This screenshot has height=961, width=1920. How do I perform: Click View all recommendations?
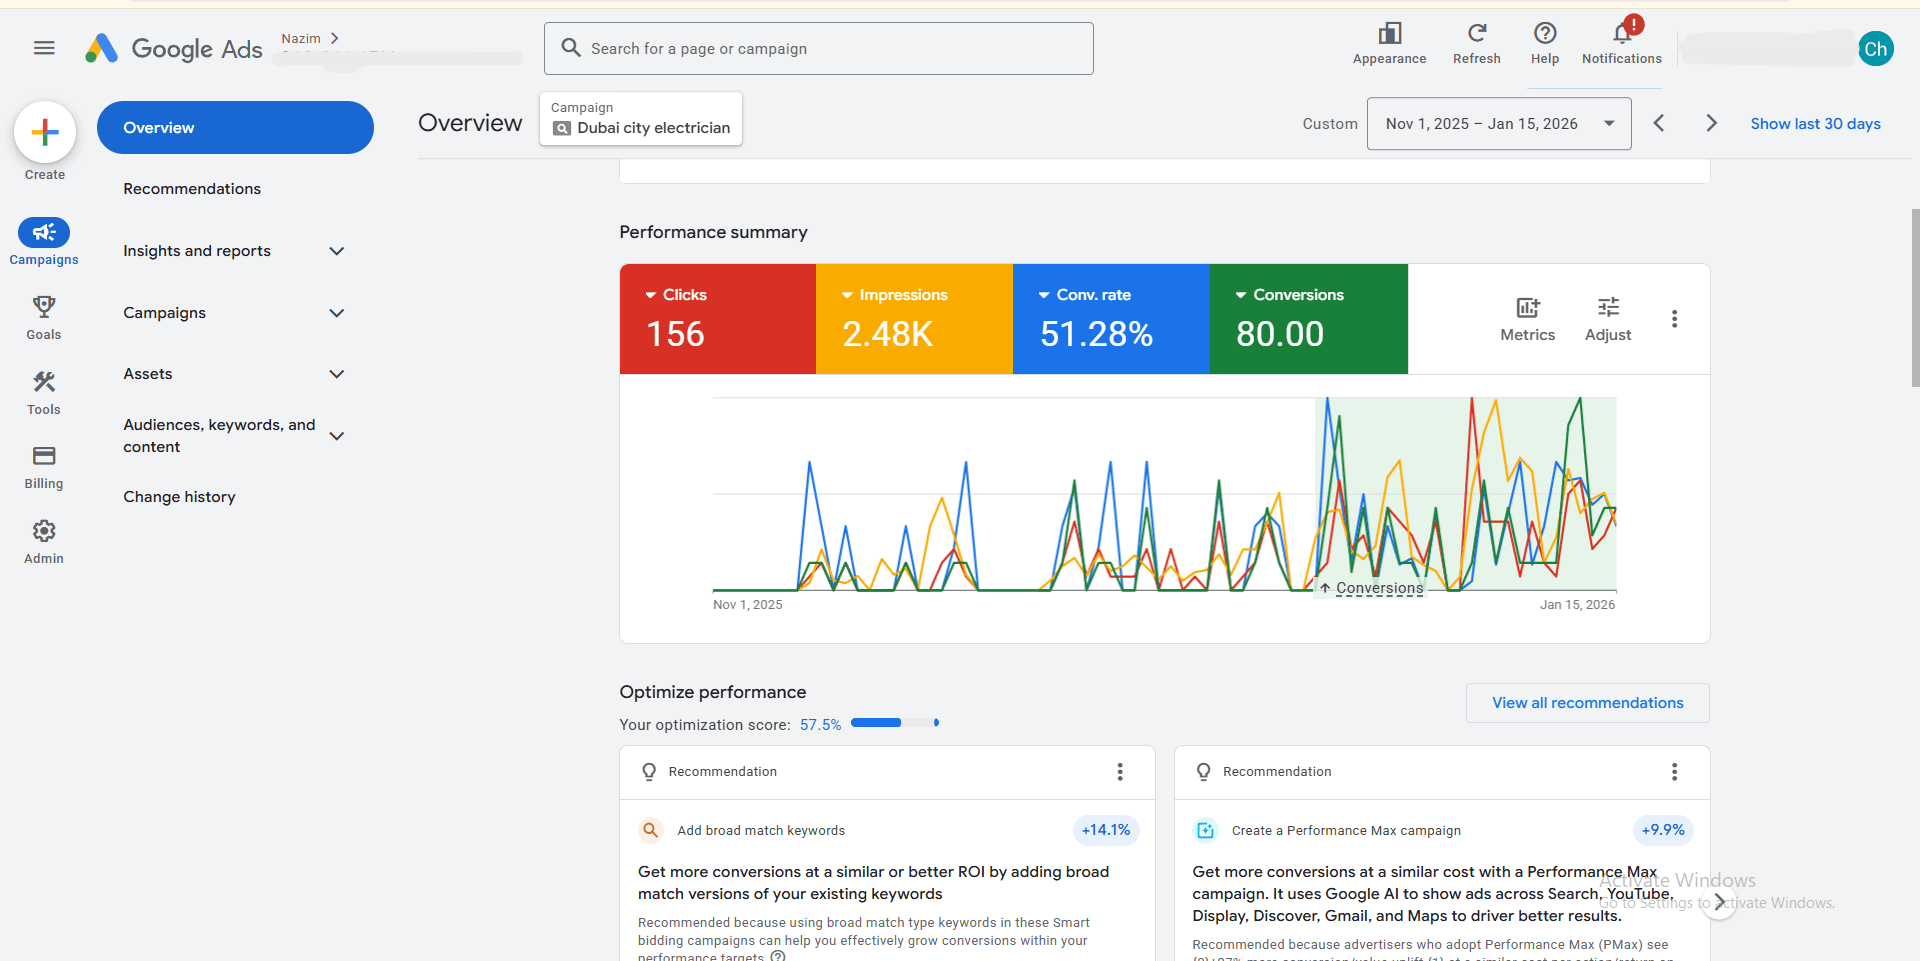point(1587,702)
